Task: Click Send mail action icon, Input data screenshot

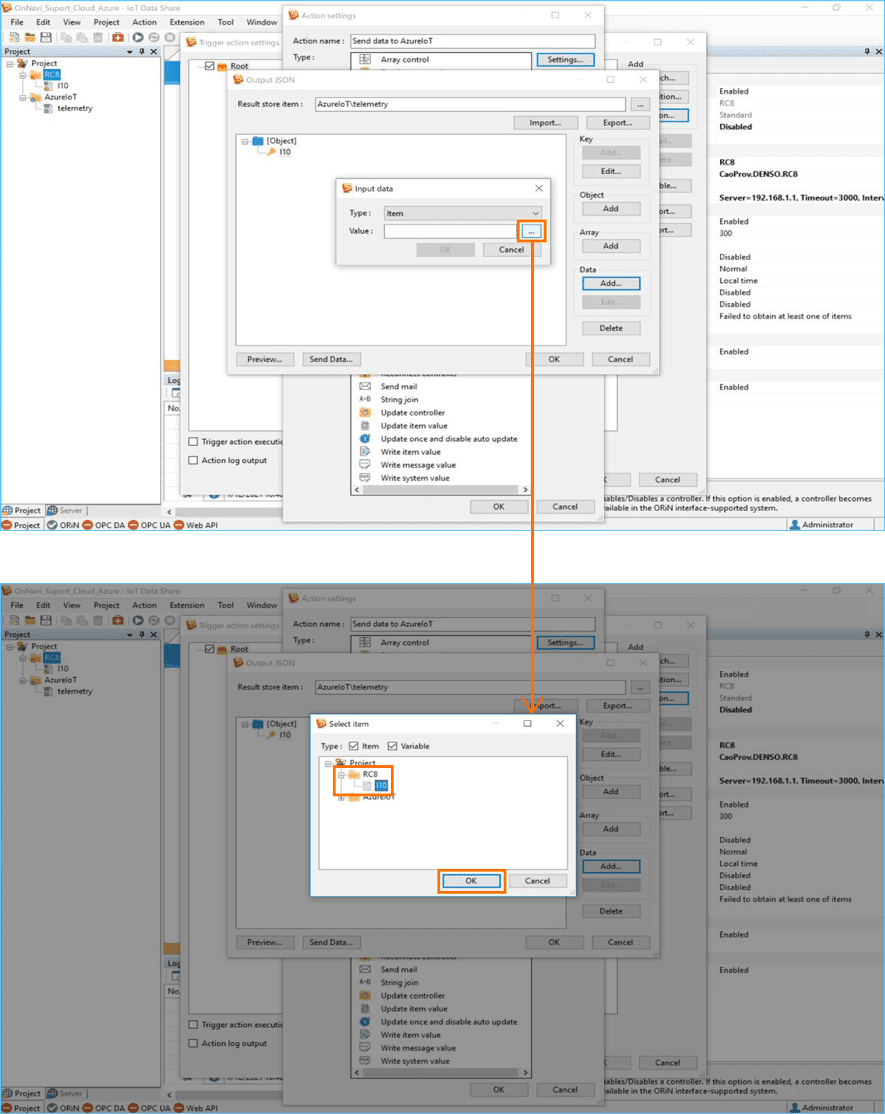Action: click(365, 386)
